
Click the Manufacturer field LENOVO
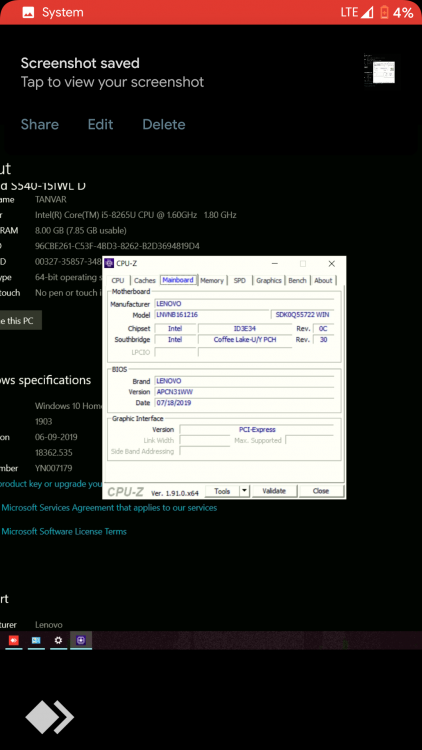click(244, 304)
